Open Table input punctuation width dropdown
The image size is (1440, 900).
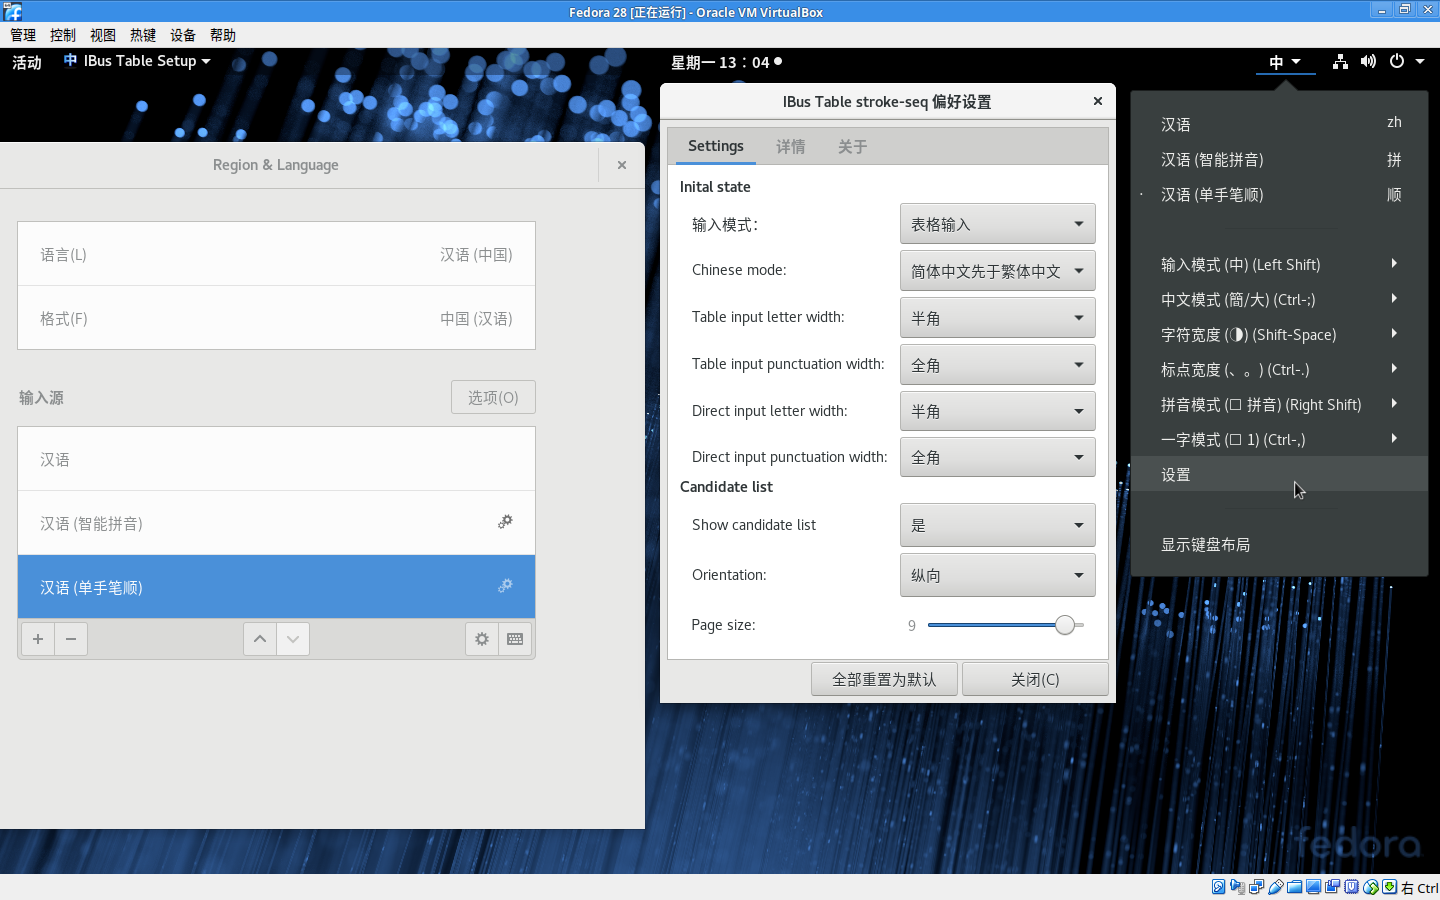(x=998, y=365)
